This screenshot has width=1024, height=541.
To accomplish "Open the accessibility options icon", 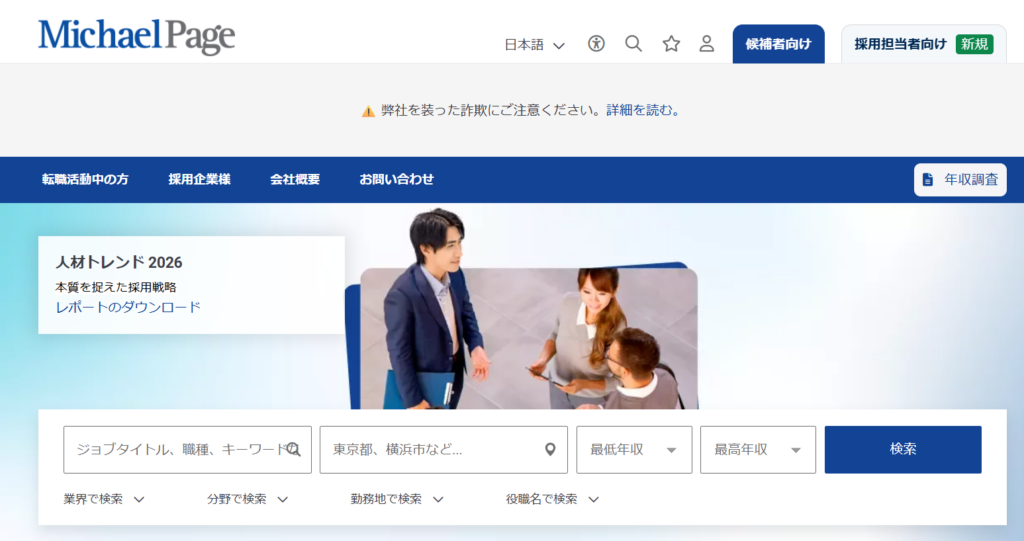I will [x=596, y=44].
